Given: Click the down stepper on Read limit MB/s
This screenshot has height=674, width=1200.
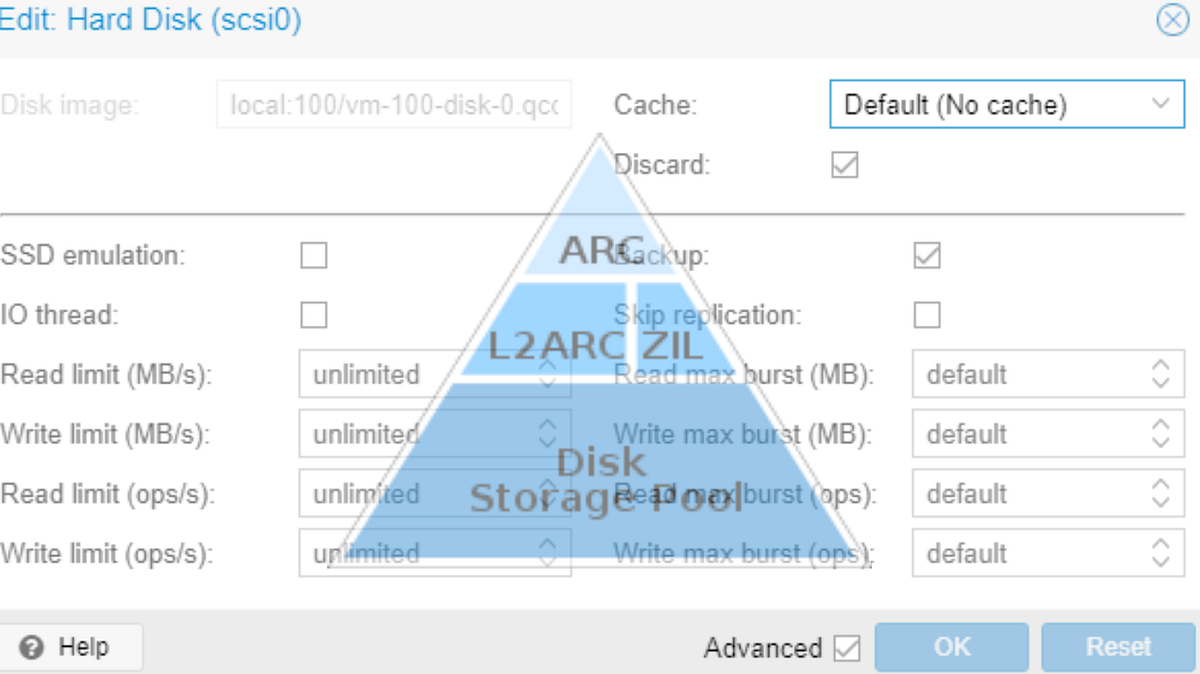Looking at the screenshot, I should [x=548, y=381].
